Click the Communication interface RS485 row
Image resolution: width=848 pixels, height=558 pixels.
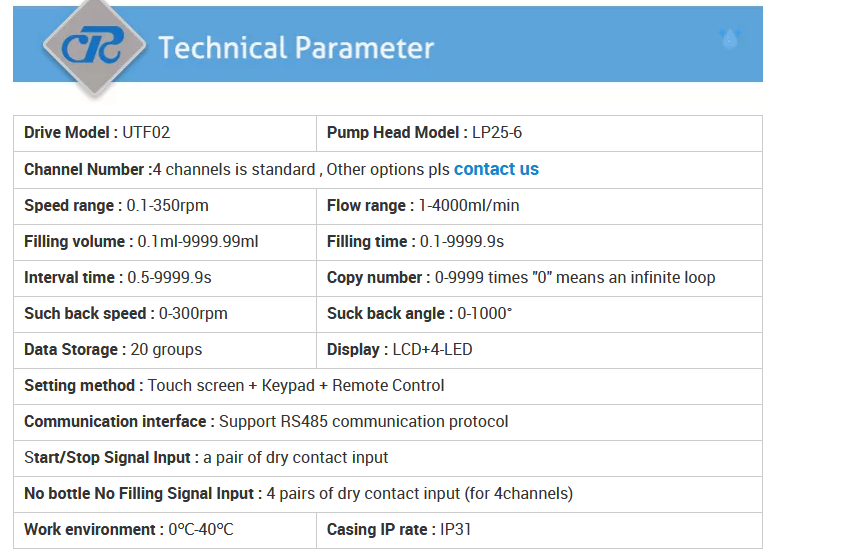[388, 422]
